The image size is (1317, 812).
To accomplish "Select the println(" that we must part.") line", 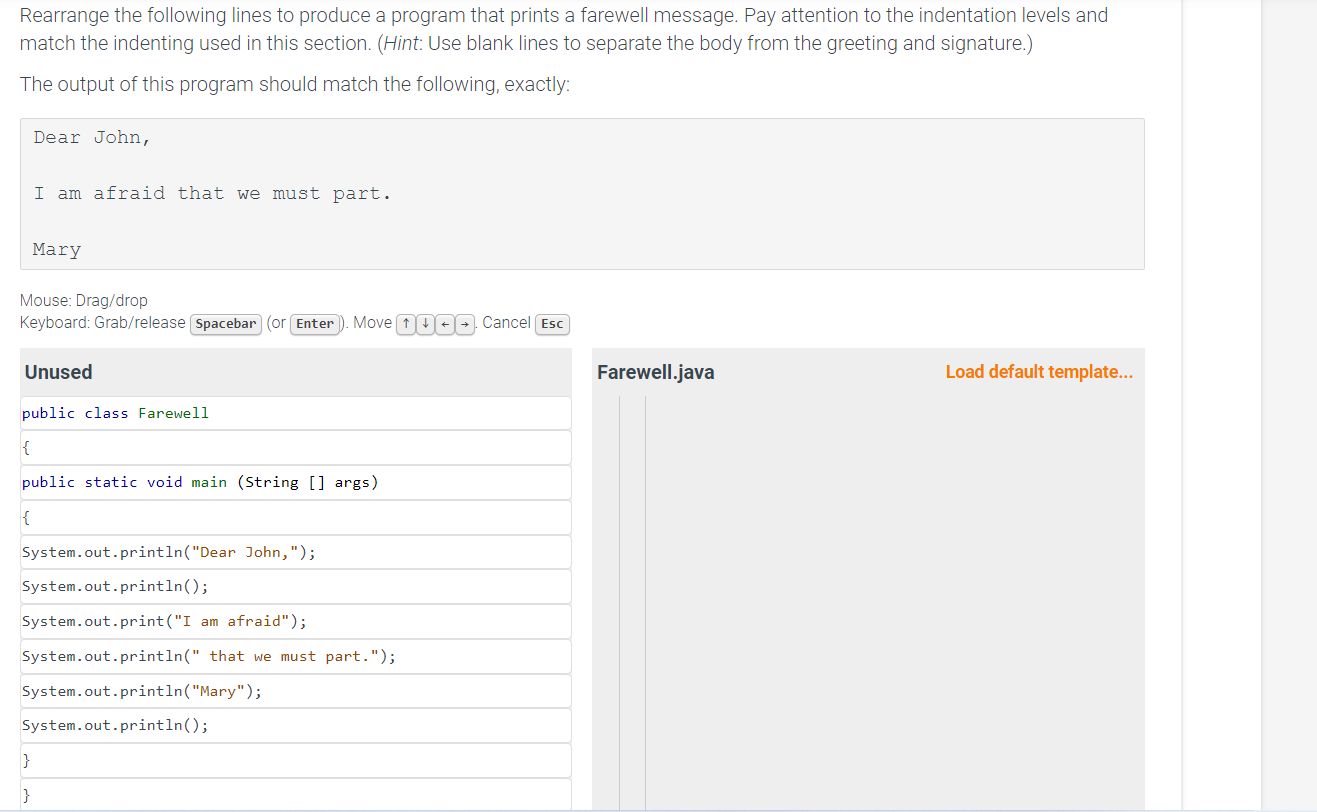I will coord(296,656).
